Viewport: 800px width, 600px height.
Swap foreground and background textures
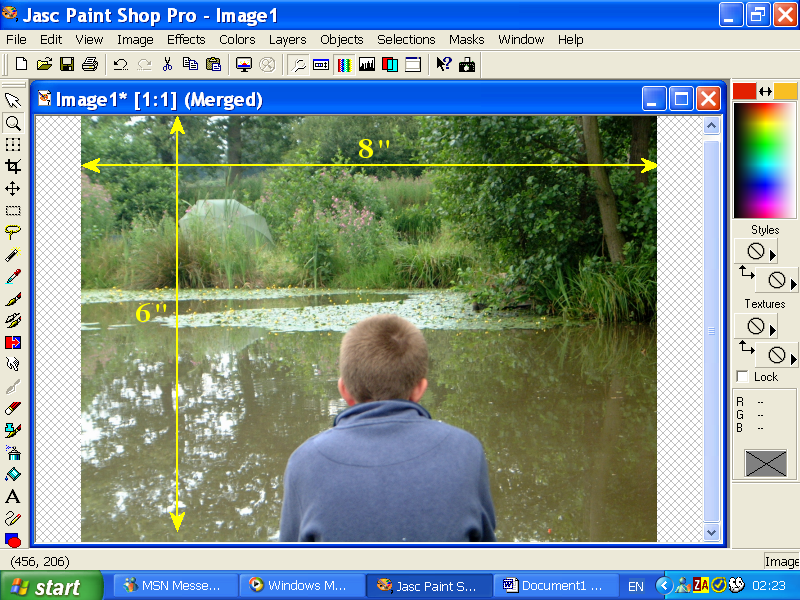tap(746, 348)
